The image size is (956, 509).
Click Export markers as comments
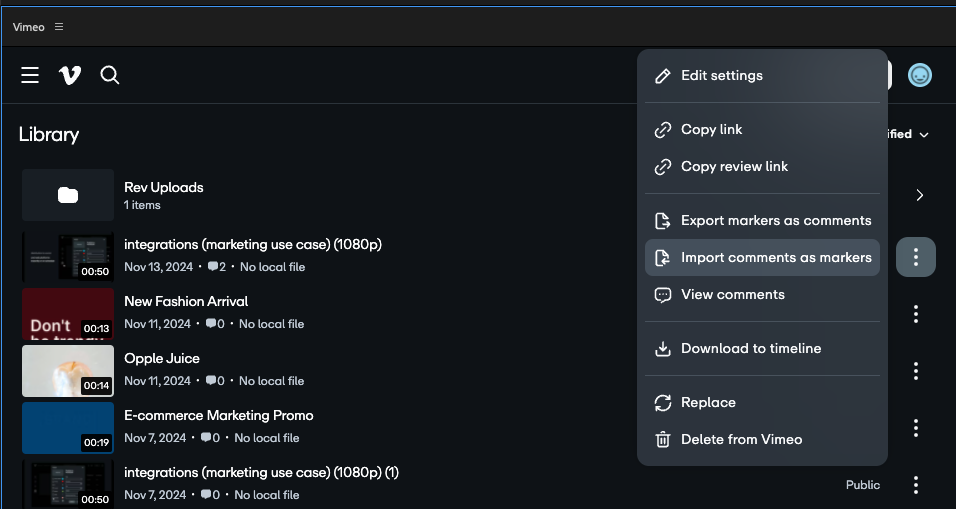click(776, 221)
